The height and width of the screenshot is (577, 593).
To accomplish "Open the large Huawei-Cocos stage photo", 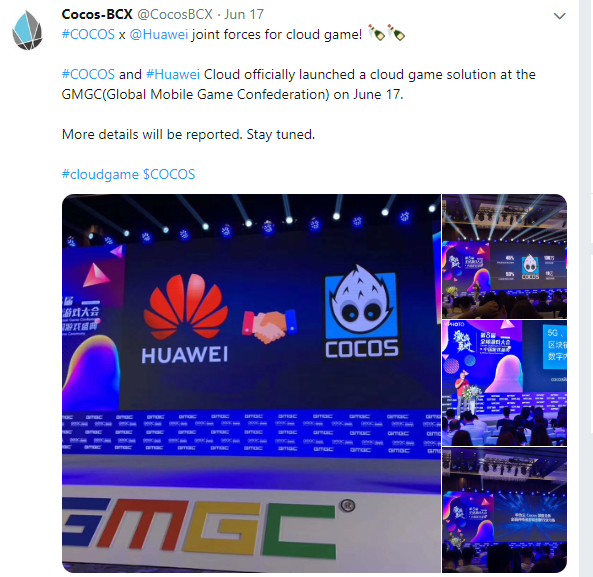I will point(251,383).
